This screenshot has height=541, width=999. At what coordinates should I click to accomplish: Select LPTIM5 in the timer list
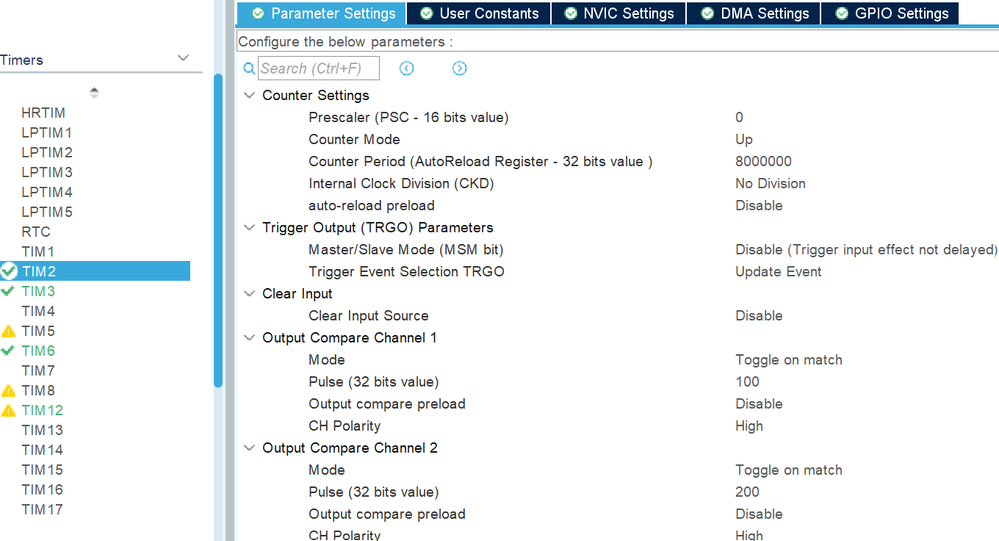(x=47, y=212)
